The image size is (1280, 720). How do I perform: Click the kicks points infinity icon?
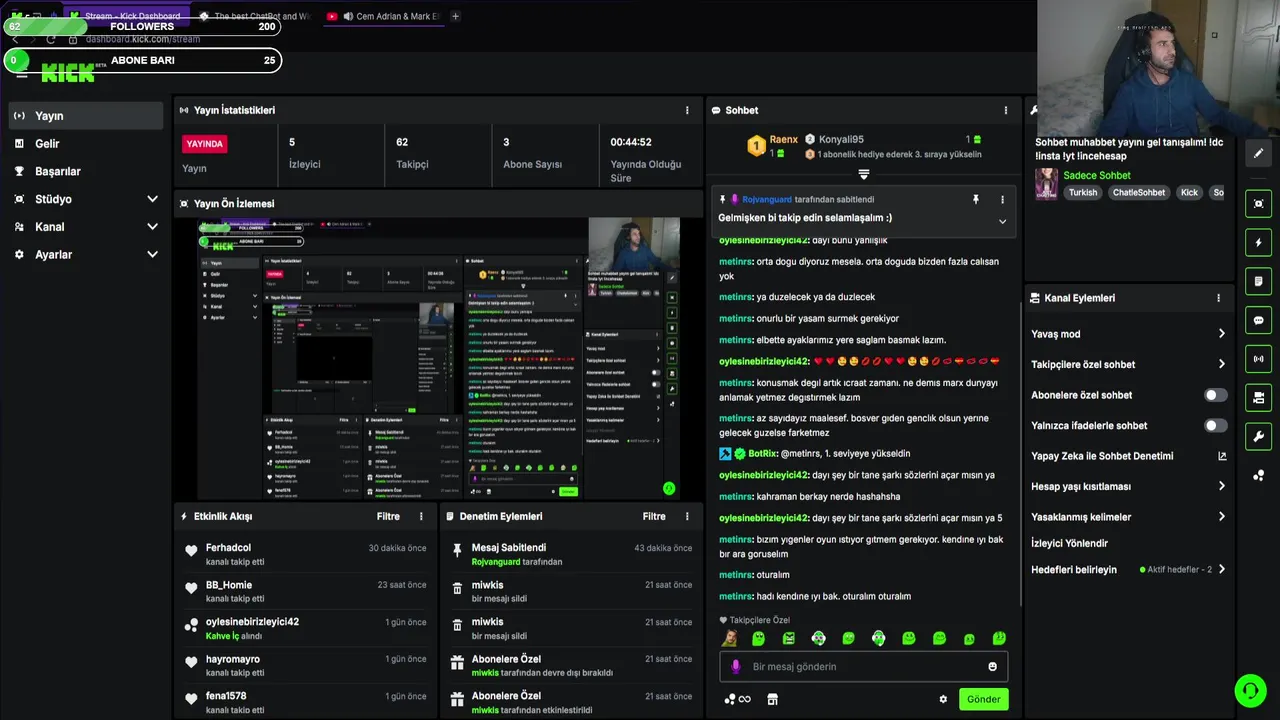(738, 699)
